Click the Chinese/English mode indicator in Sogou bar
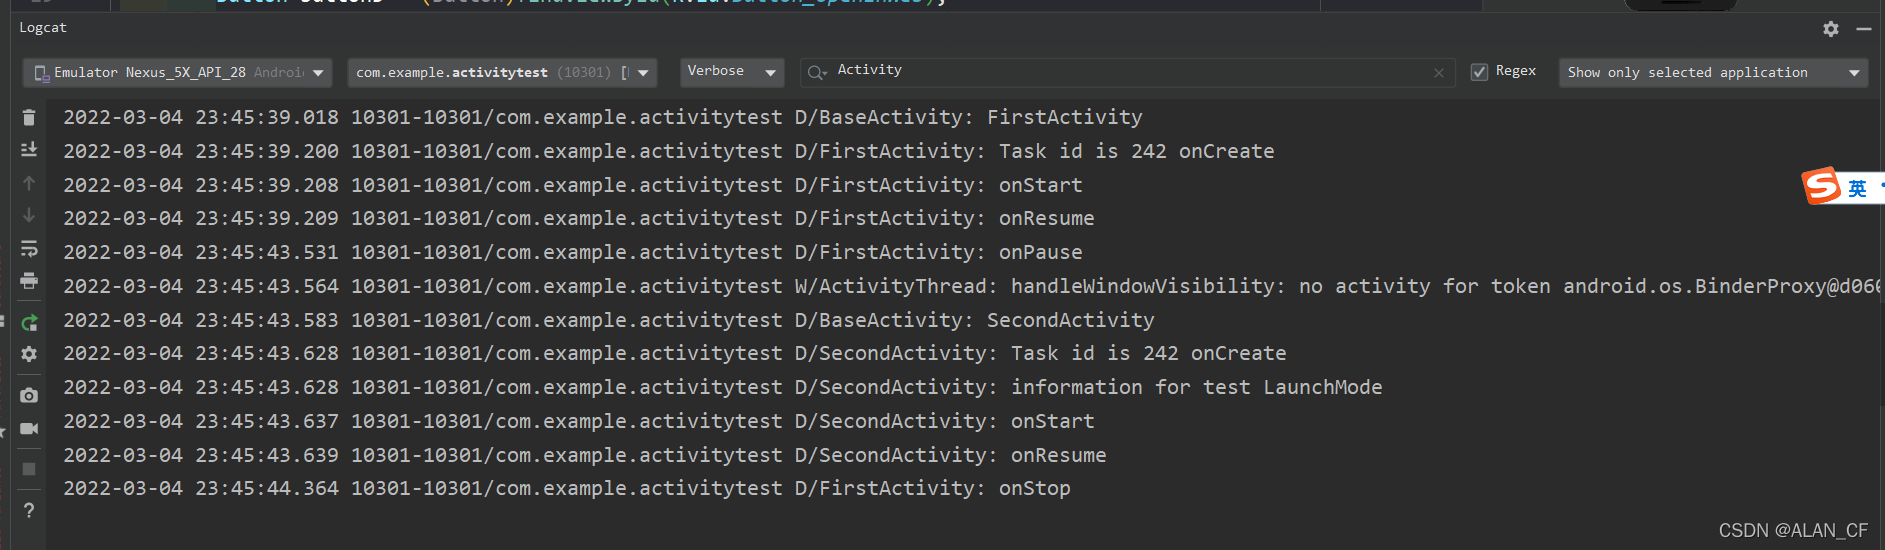 (x=1857, y=188)
